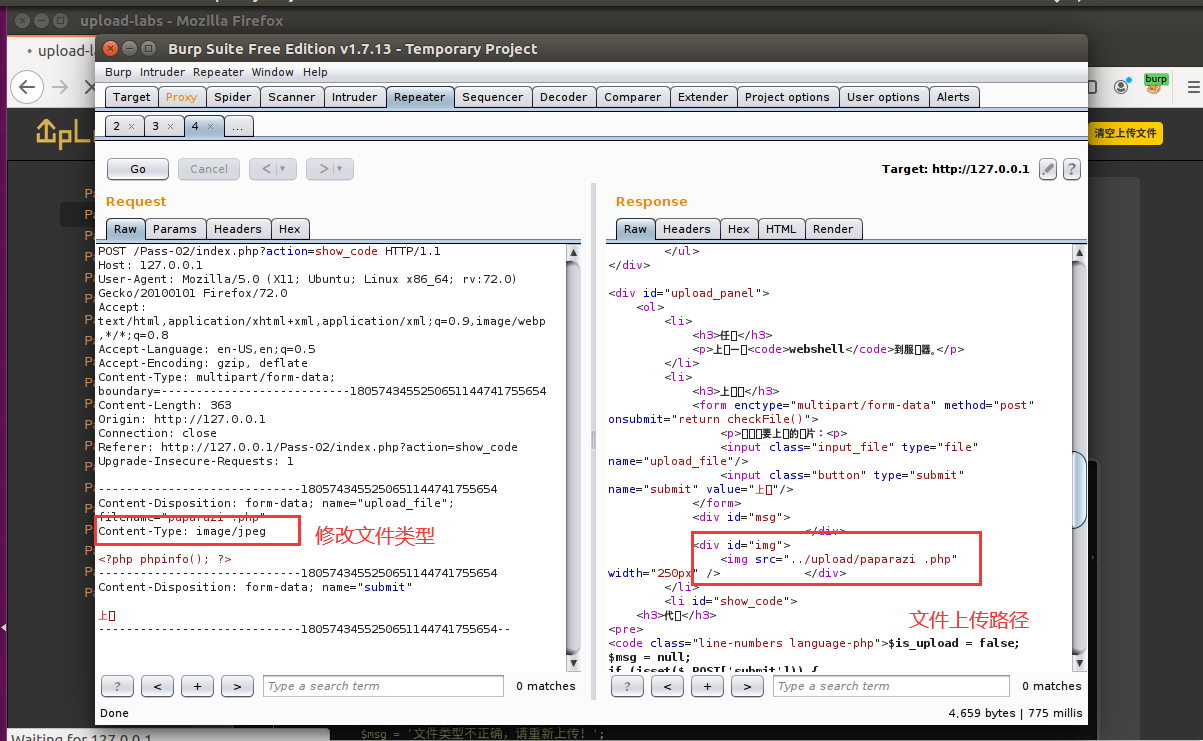Click the Content-Type: image/jpeg line in request
1203x741 pixels.
182,531
